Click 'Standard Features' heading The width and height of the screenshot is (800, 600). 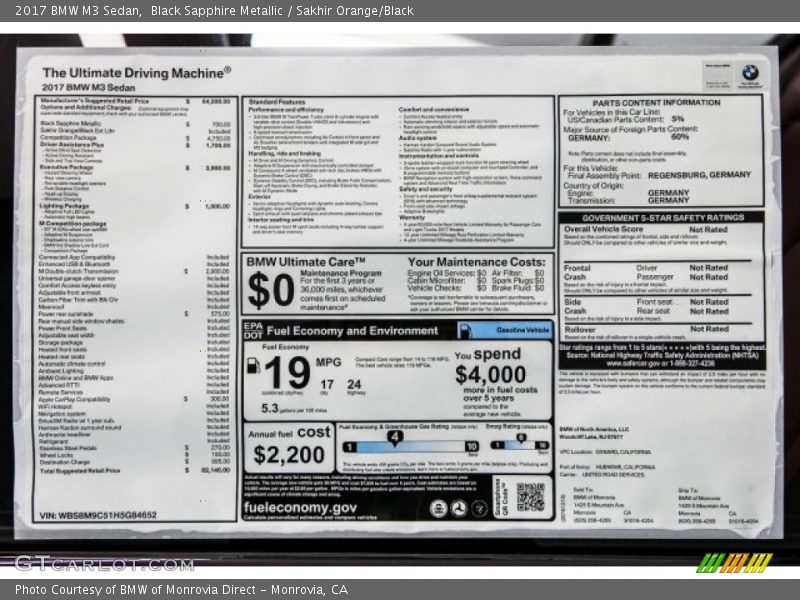[x=277, y=102]
